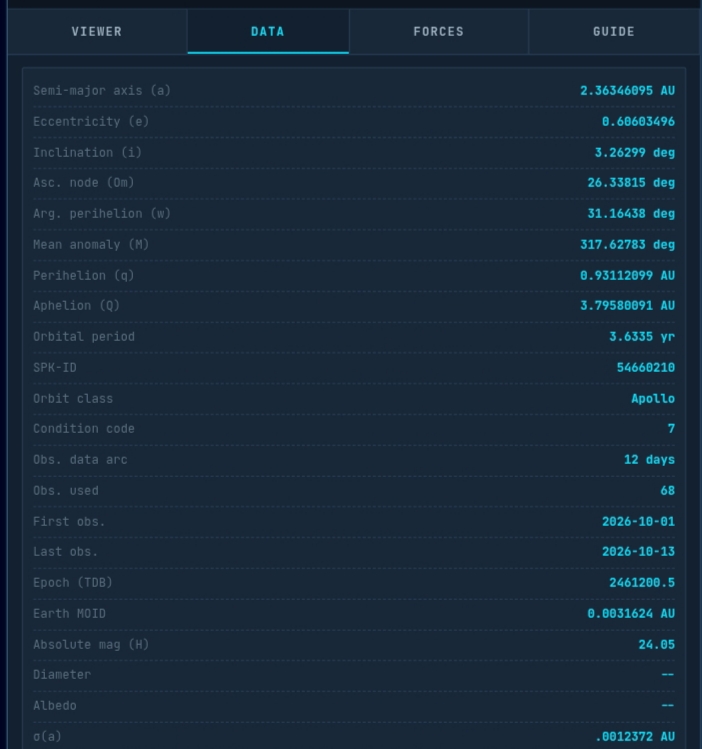Screen dimensions: 702x749
Task: Click the aphelion value 3.79580091 AU
Action: 627,306
